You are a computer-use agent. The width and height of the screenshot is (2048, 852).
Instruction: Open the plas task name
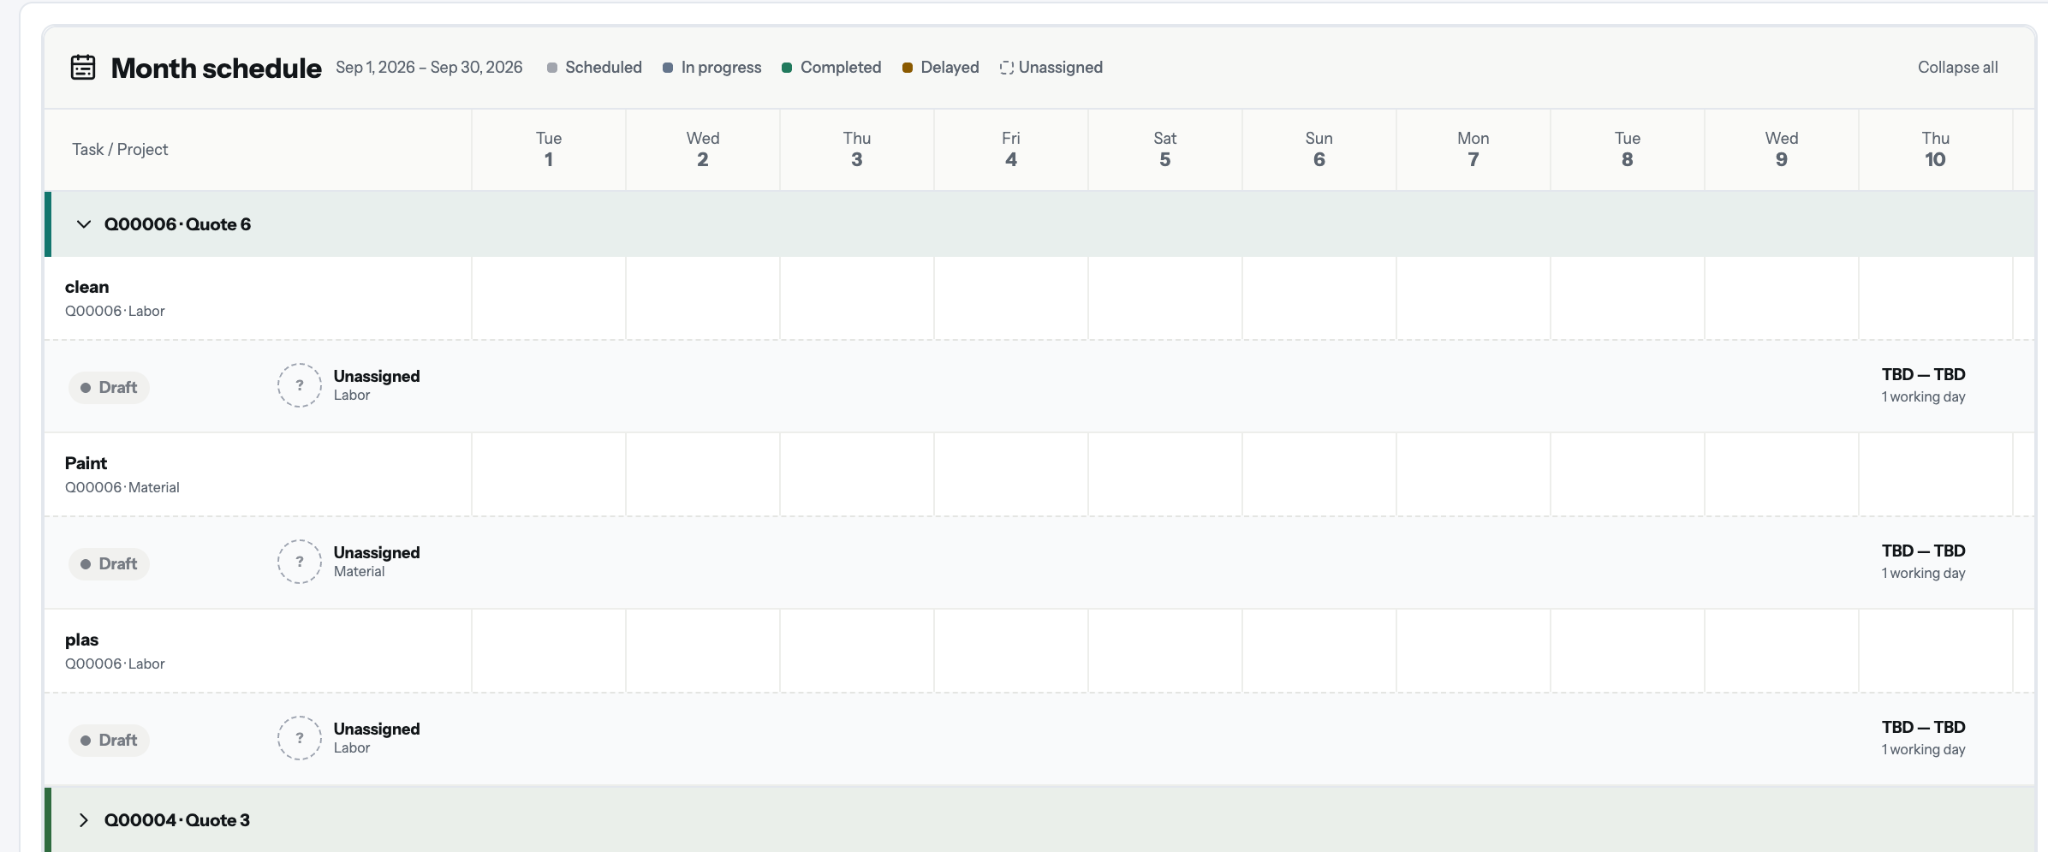(x=82, y=640)
